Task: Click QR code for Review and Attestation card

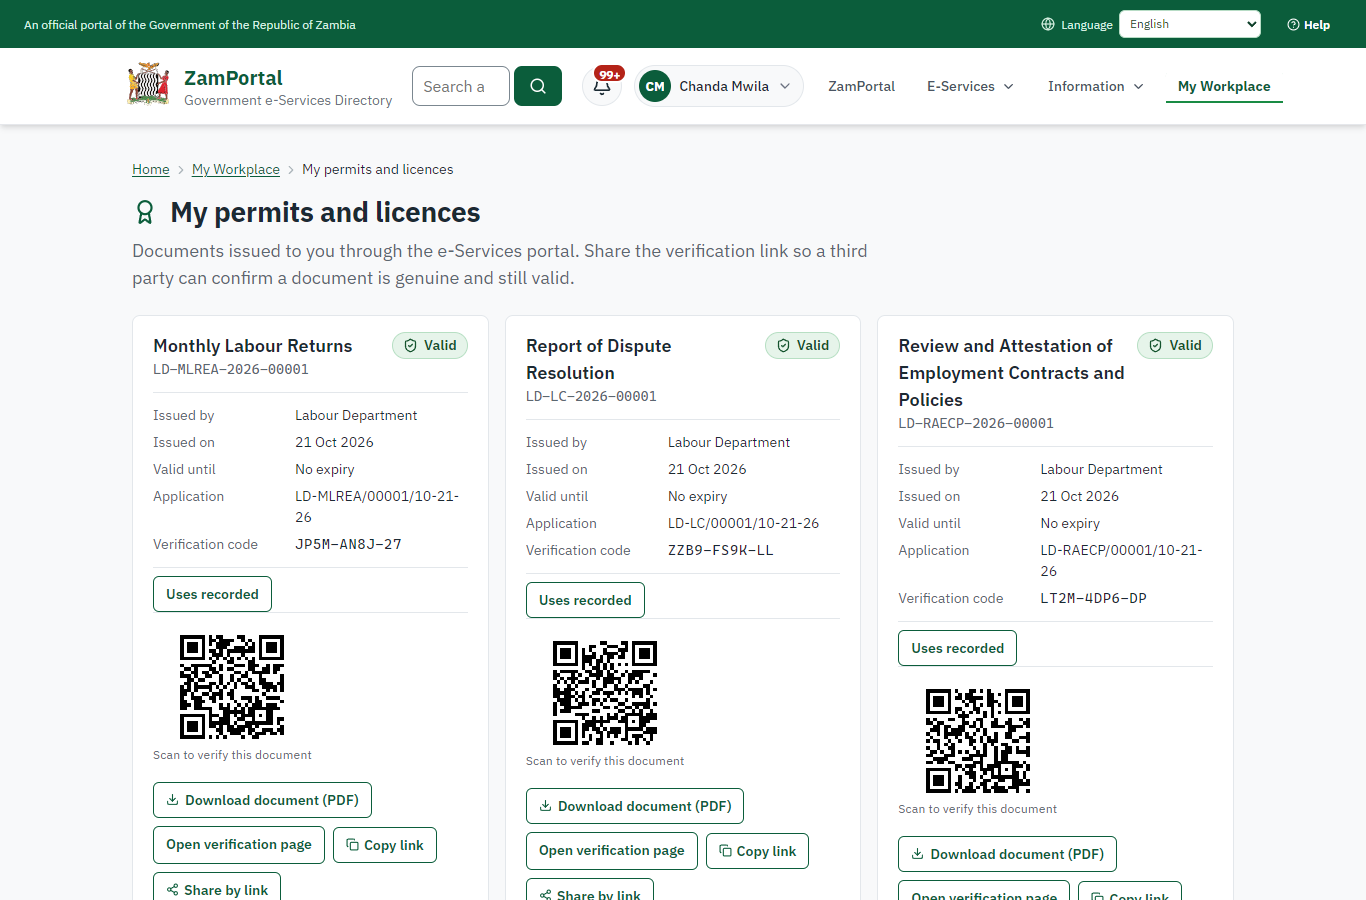Action: coord(978,741)
